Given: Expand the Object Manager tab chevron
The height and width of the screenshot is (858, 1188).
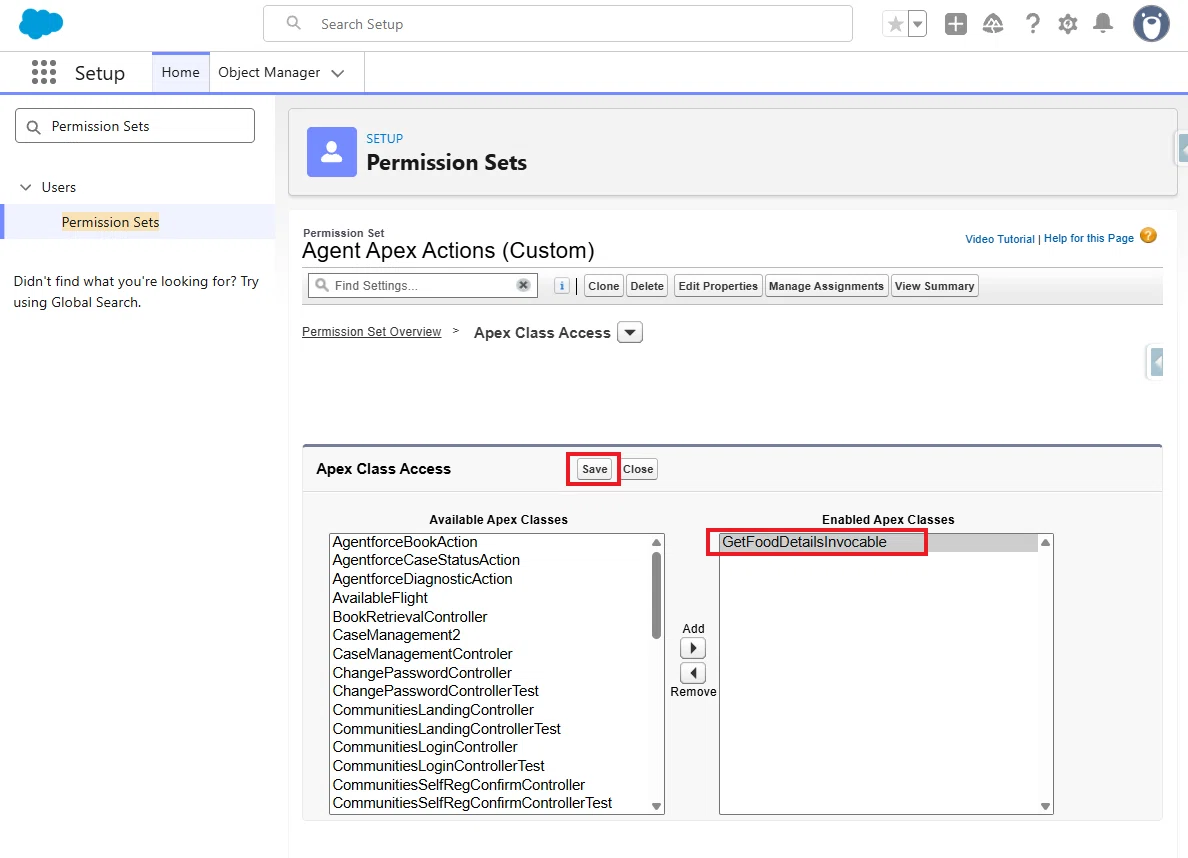Looking at the screenshot, I should point(338,73).
